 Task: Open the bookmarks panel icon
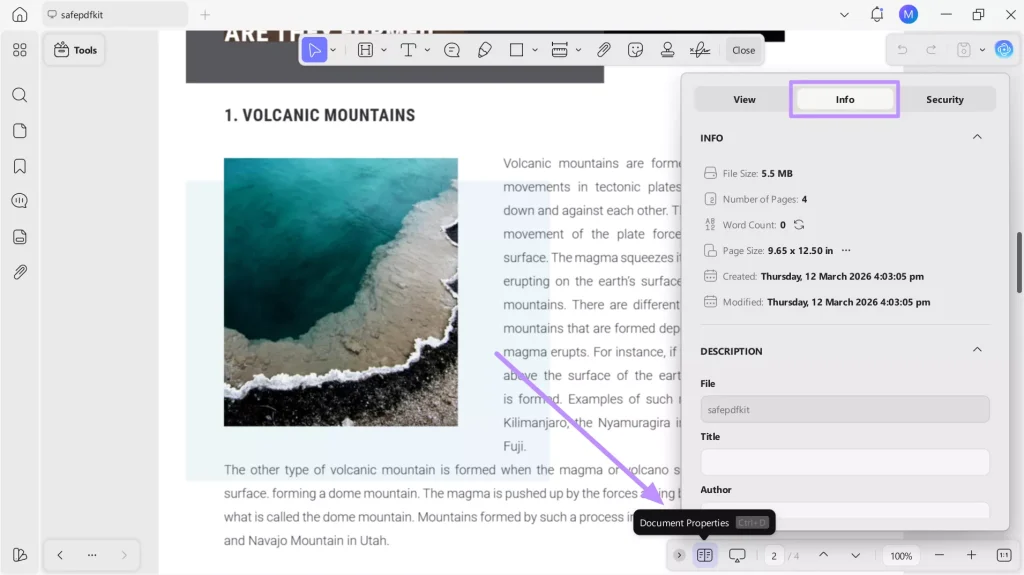[x=20, y=166]
